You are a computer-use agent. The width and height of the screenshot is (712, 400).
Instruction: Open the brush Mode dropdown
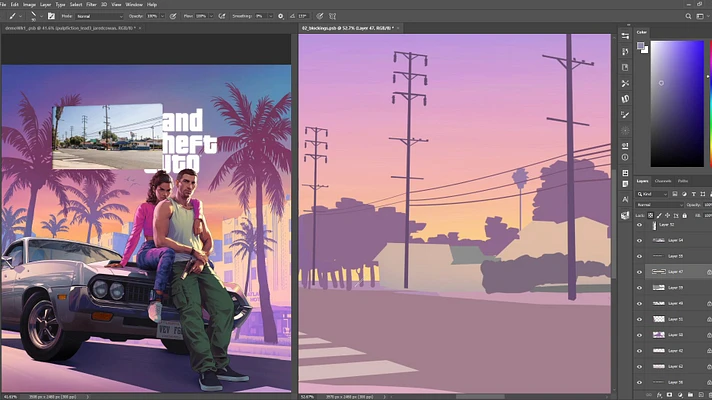pyautogui.click(x=99, y=16)
